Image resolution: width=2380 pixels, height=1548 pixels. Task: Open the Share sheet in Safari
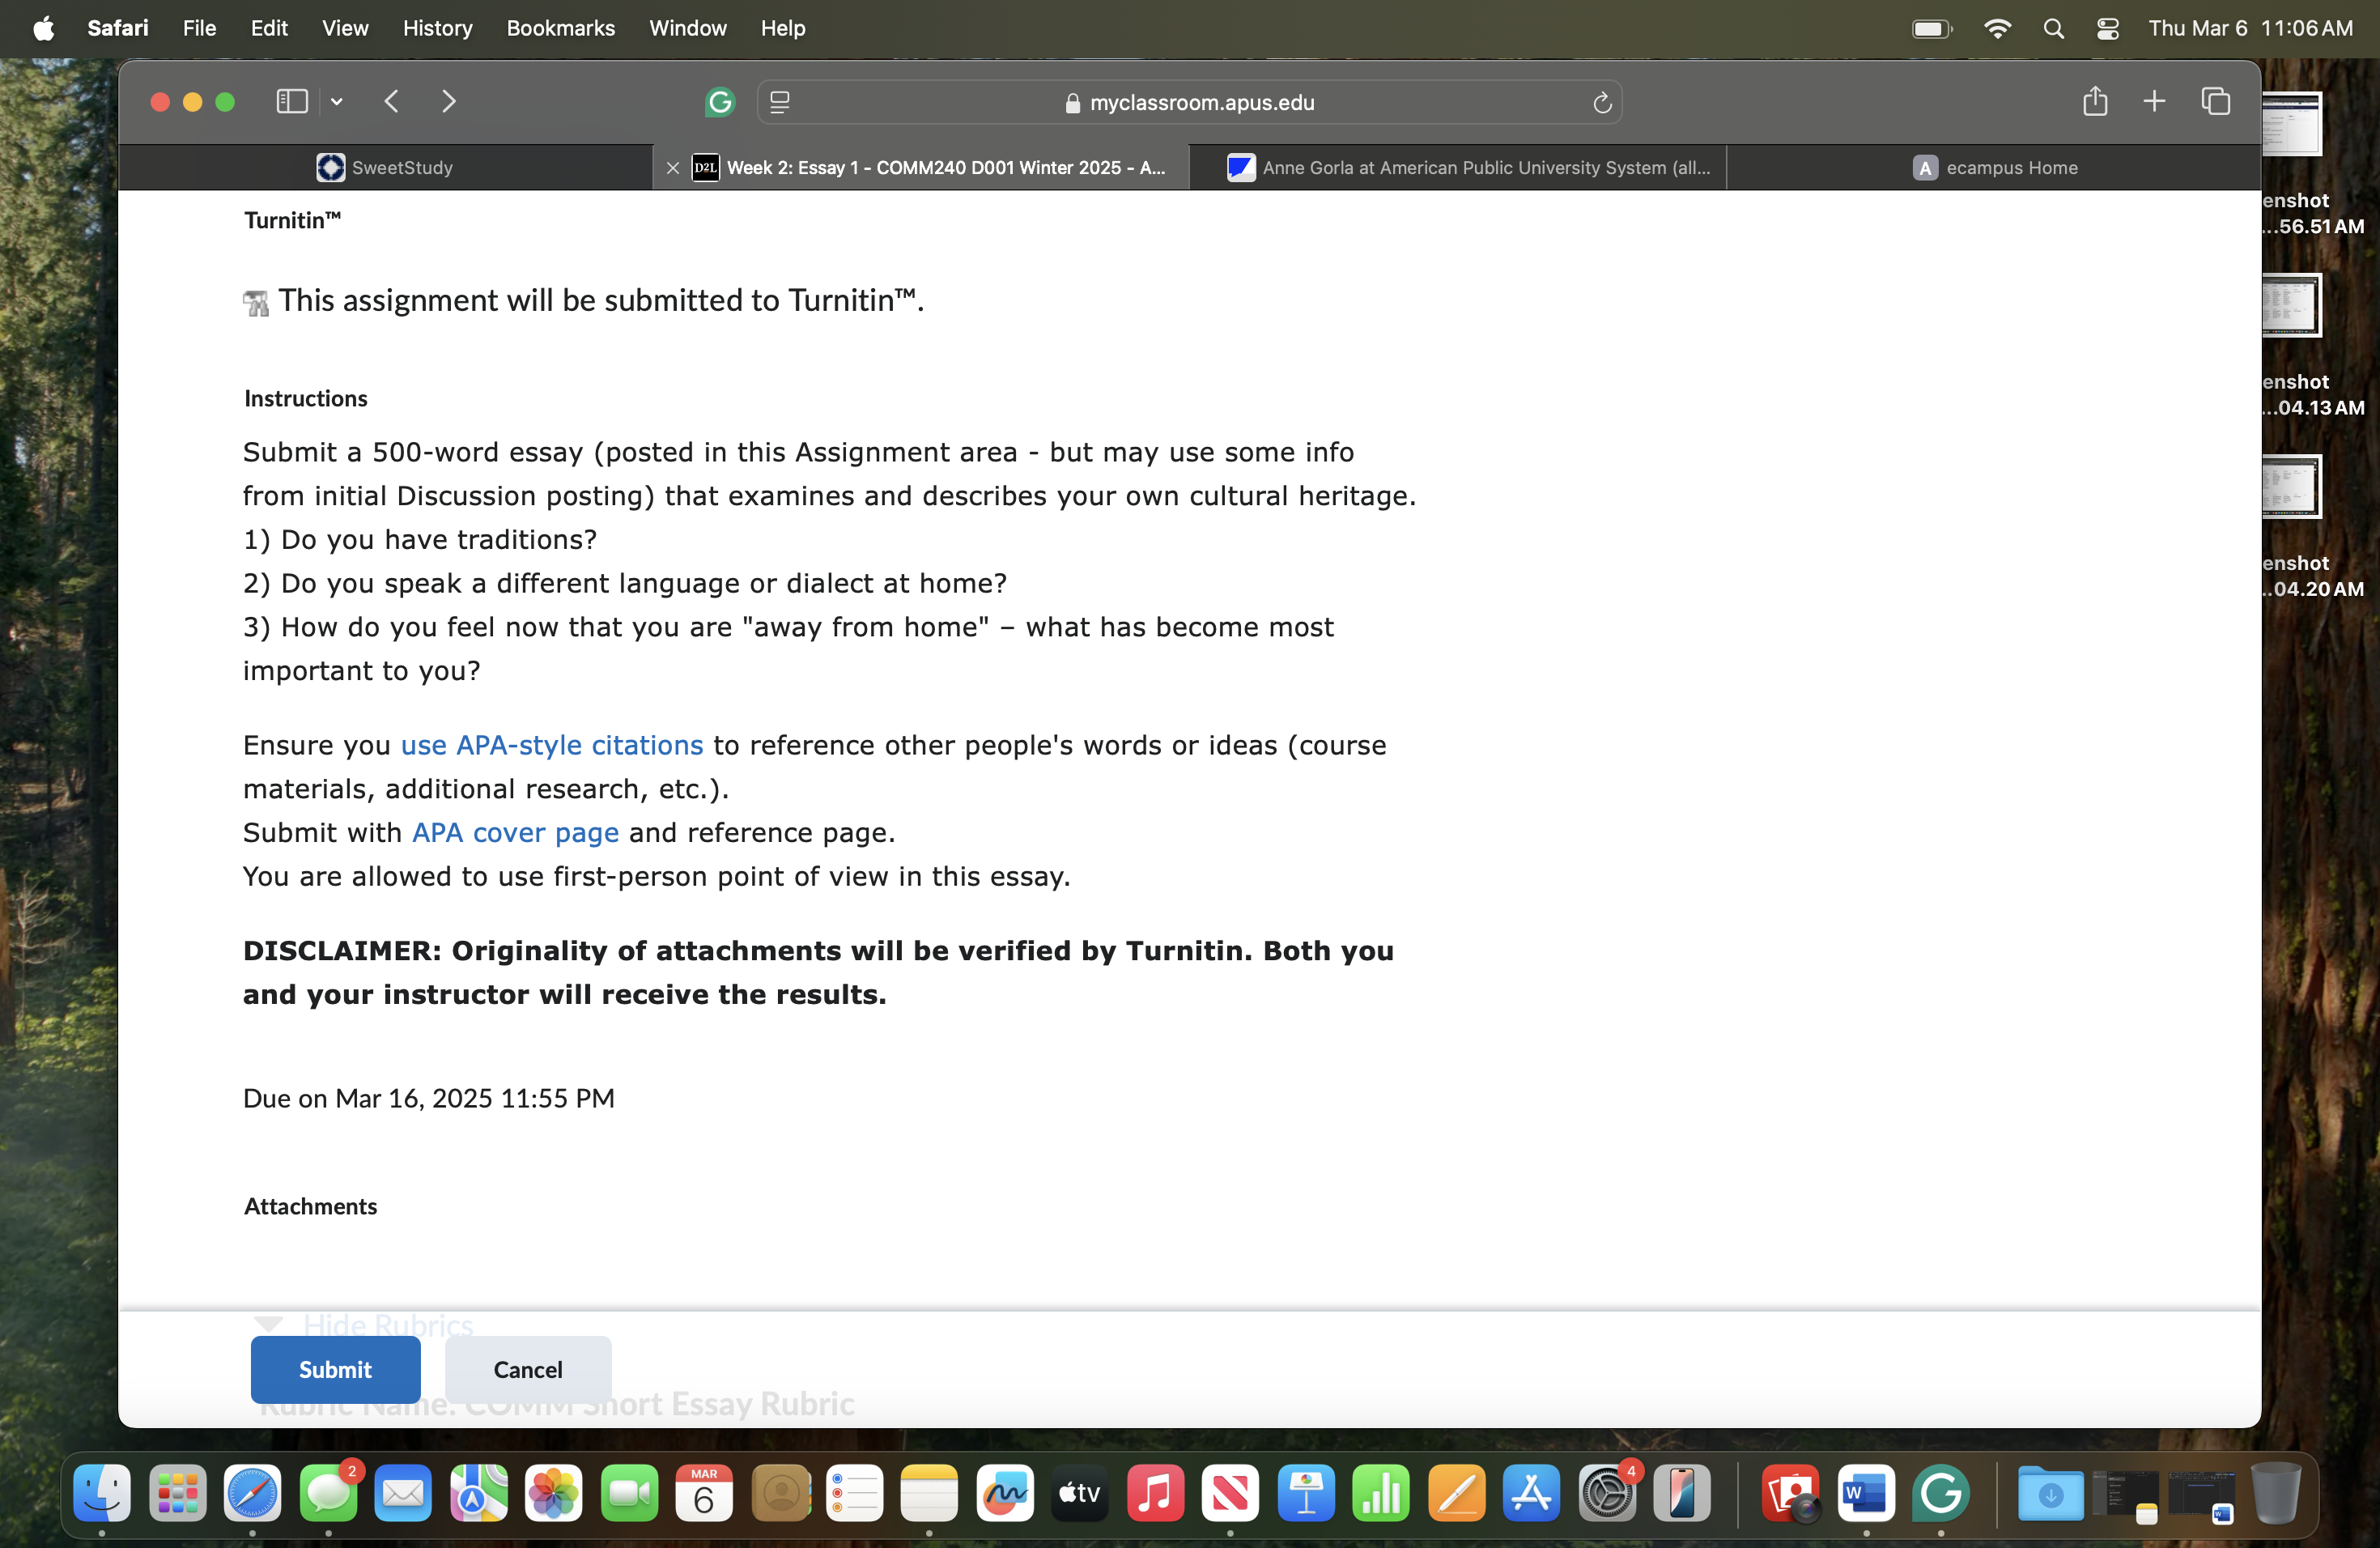2095,101
